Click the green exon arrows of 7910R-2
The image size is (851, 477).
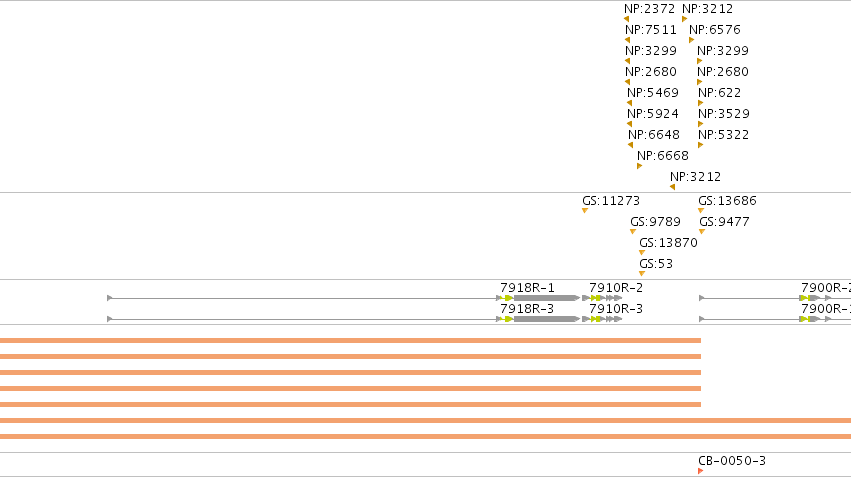[596, 298]
